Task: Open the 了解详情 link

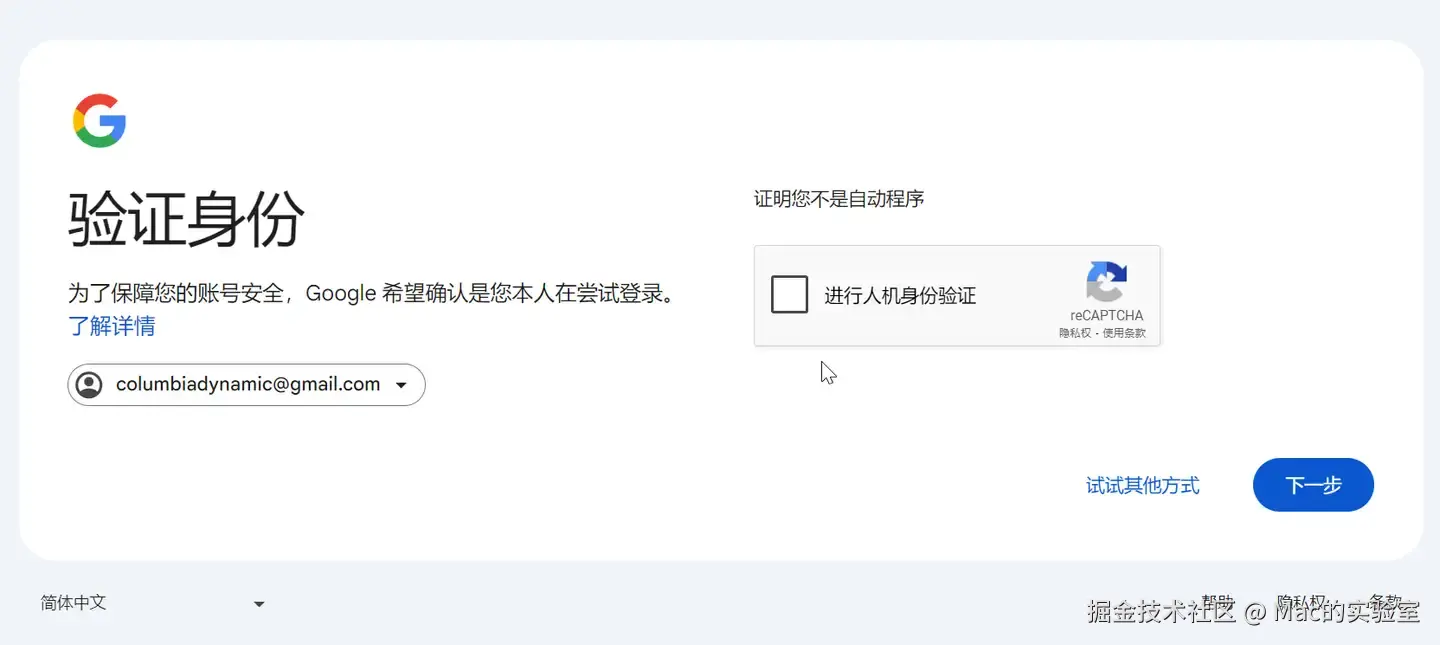Action: pos(111,326)
